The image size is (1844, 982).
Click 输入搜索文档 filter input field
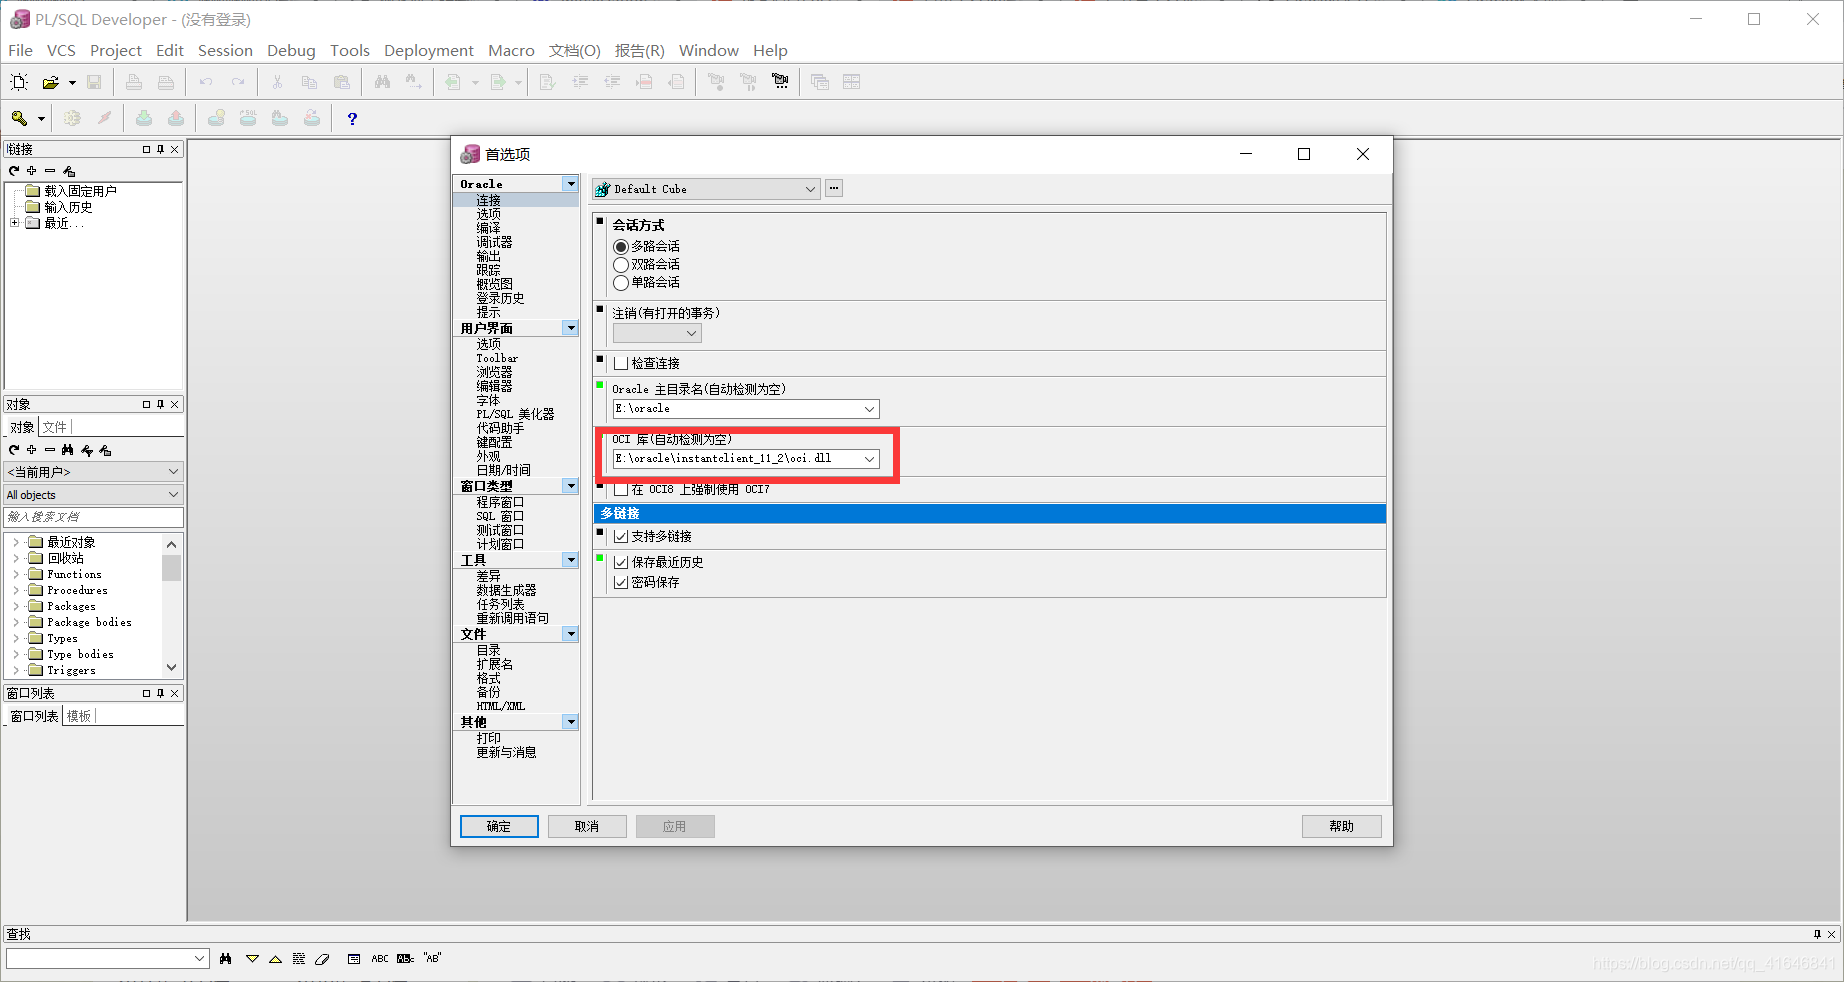pos(94,517)
